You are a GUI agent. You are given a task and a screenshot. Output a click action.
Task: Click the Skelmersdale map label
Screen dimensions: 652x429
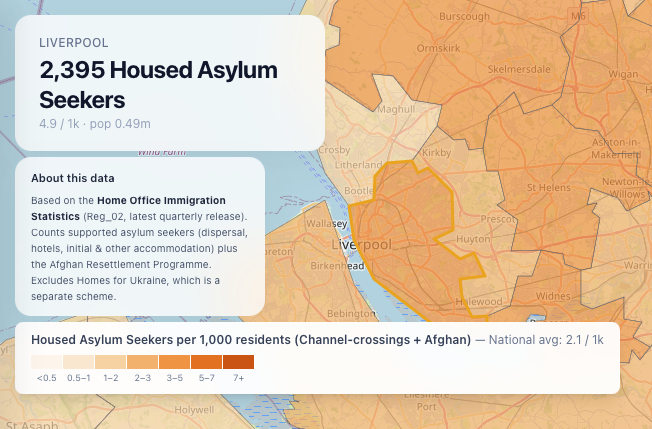click(519, 69)
